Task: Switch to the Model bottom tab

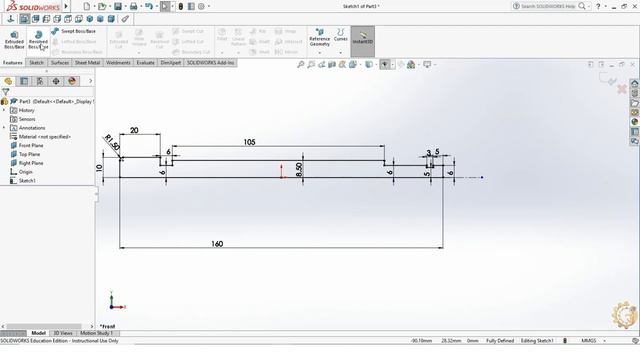Action: click(38, 333)
